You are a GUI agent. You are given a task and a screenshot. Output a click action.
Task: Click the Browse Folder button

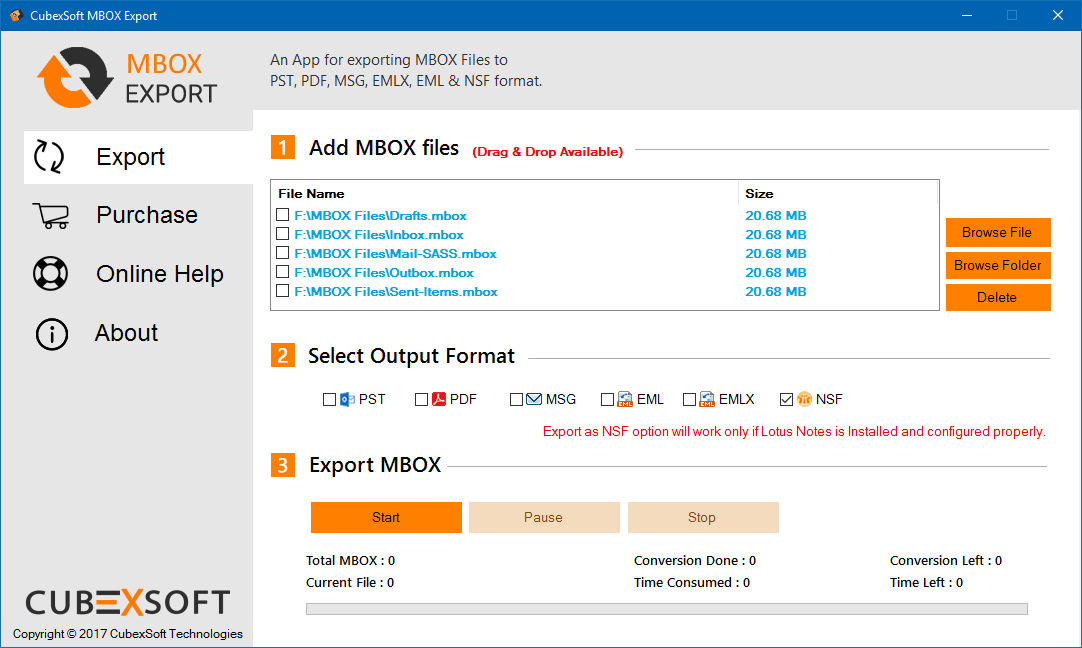click(998, 266)
